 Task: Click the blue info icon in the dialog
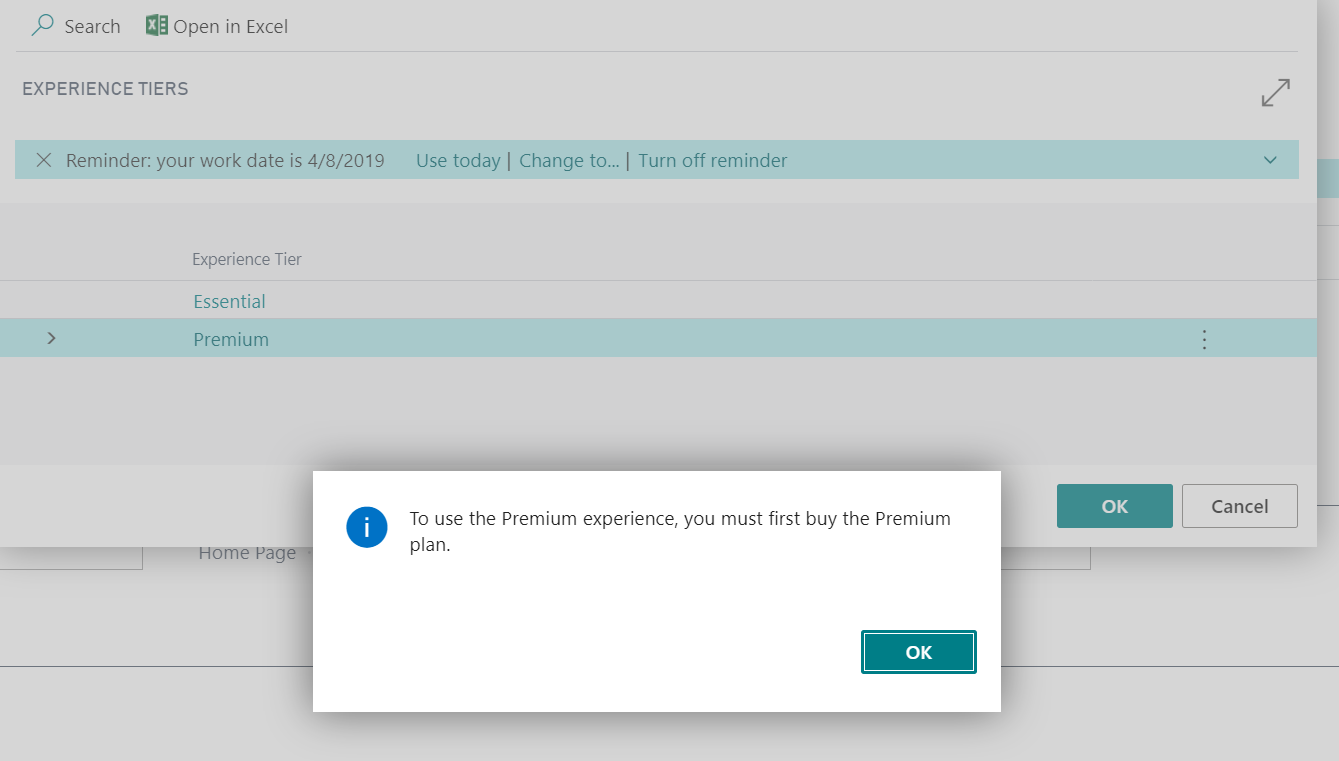pyautogui.click(x=367, y=527)
